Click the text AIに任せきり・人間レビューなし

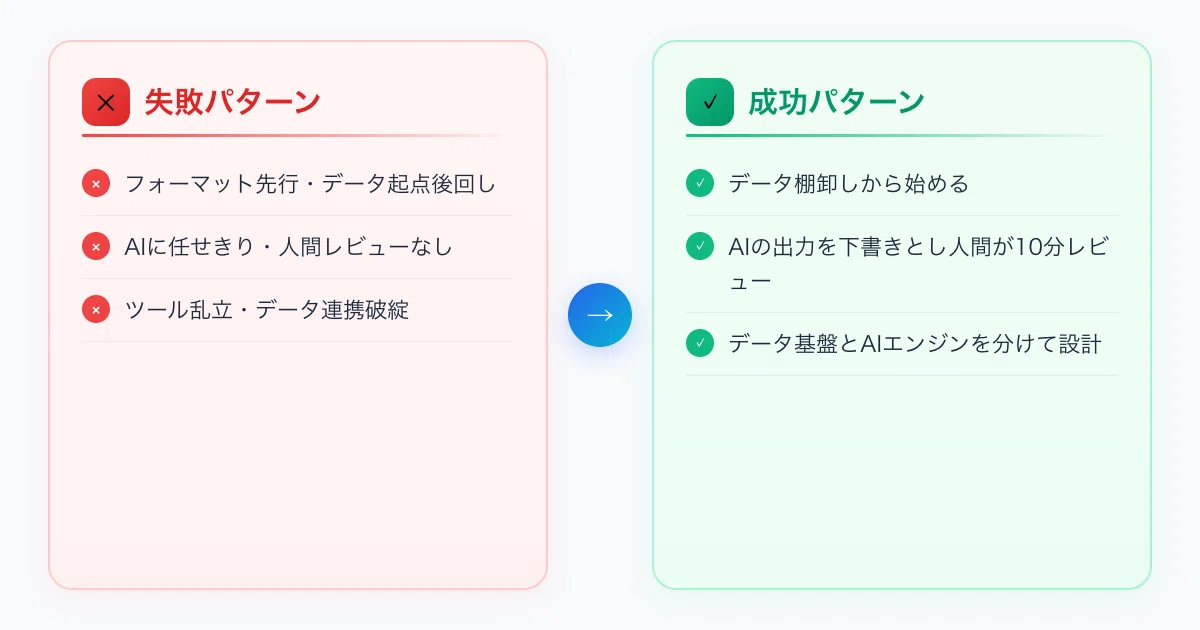289,246
